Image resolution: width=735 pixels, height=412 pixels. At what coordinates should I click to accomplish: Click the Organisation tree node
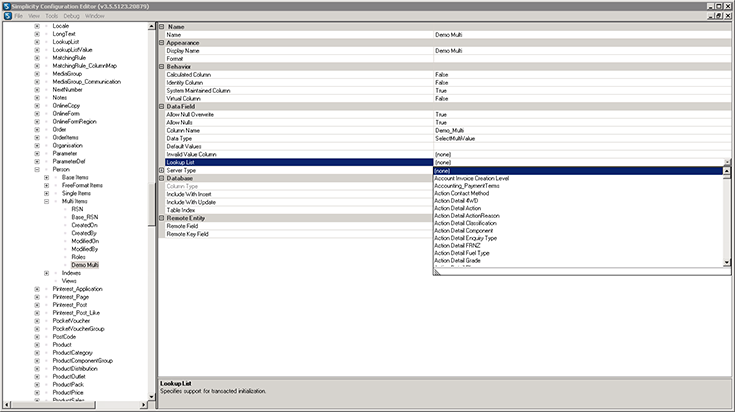click(68, 145)
